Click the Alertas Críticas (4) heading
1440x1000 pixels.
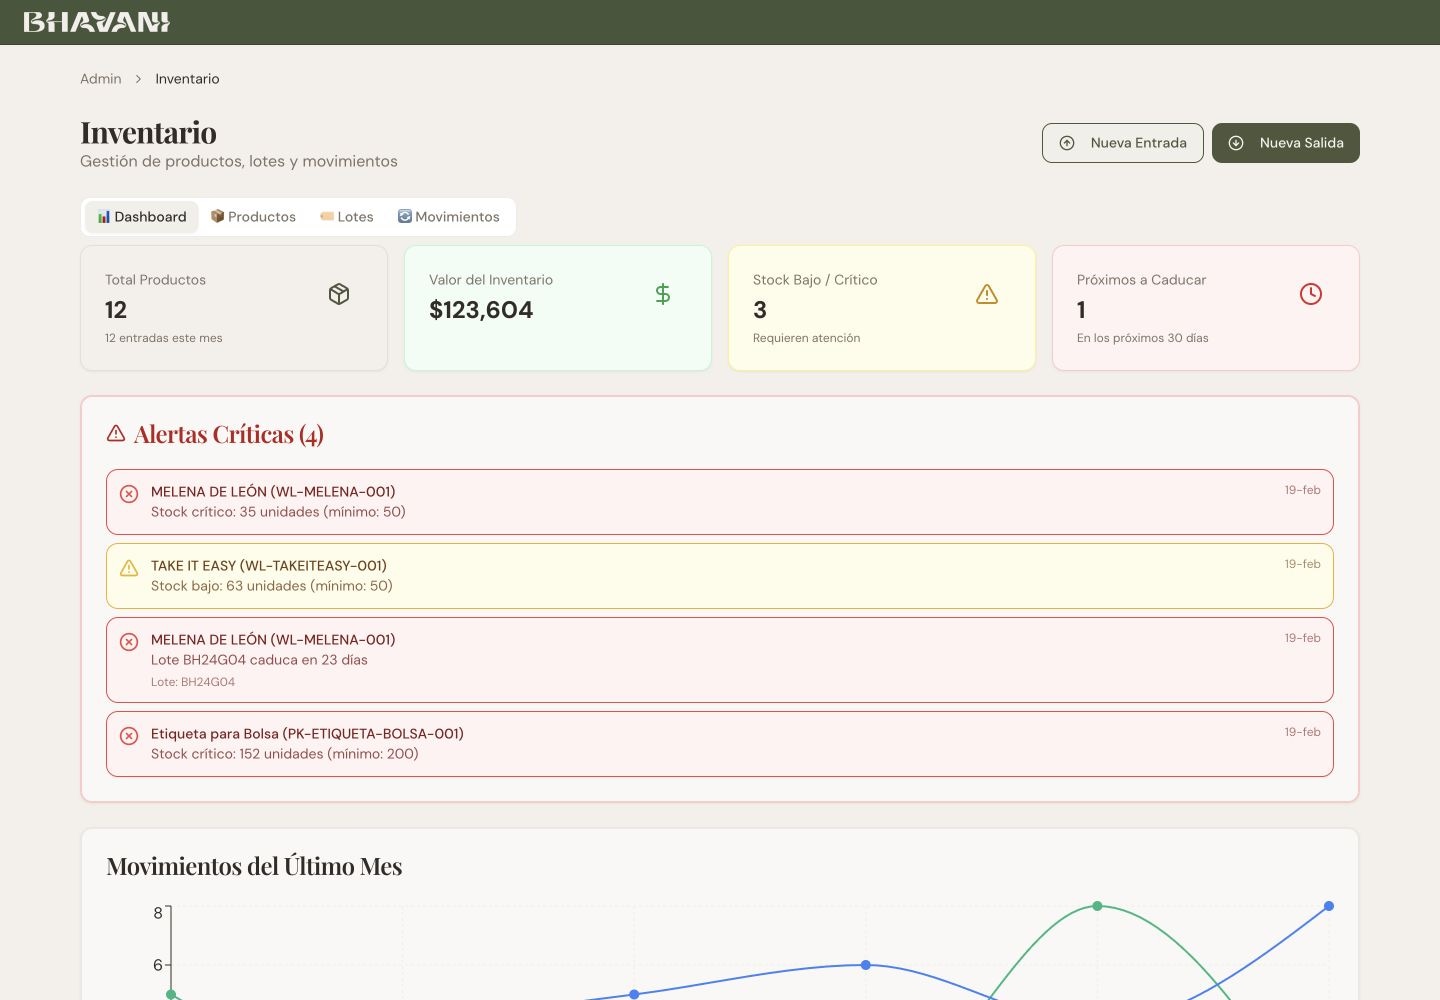point(229,434)
